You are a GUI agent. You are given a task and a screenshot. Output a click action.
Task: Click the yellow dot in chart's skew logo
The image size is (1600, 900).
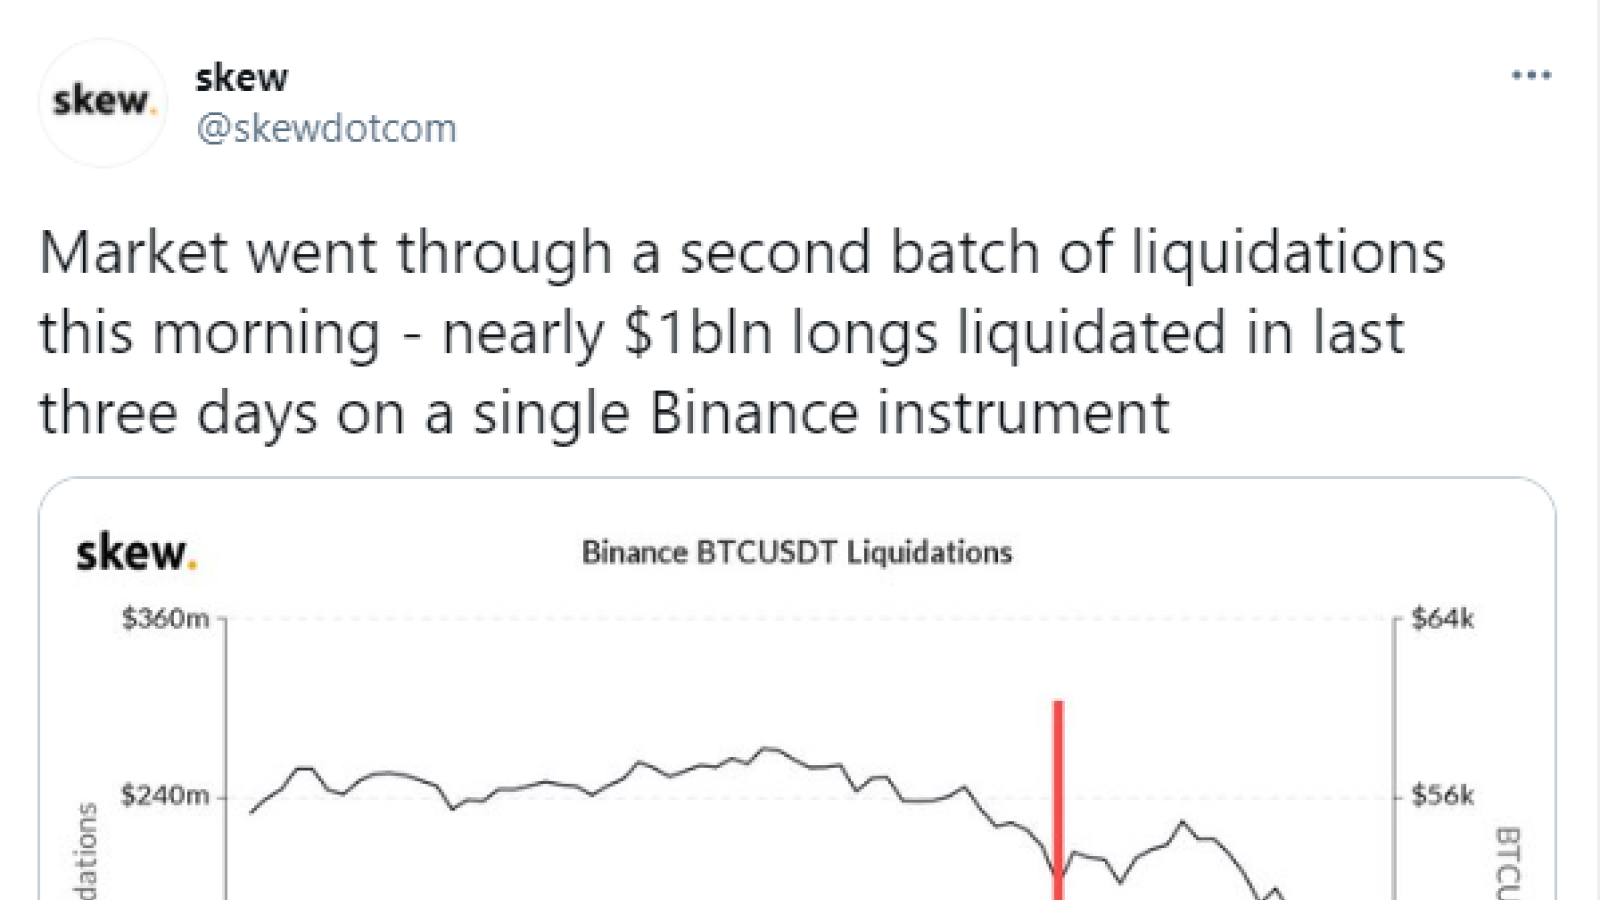[192, 566]
